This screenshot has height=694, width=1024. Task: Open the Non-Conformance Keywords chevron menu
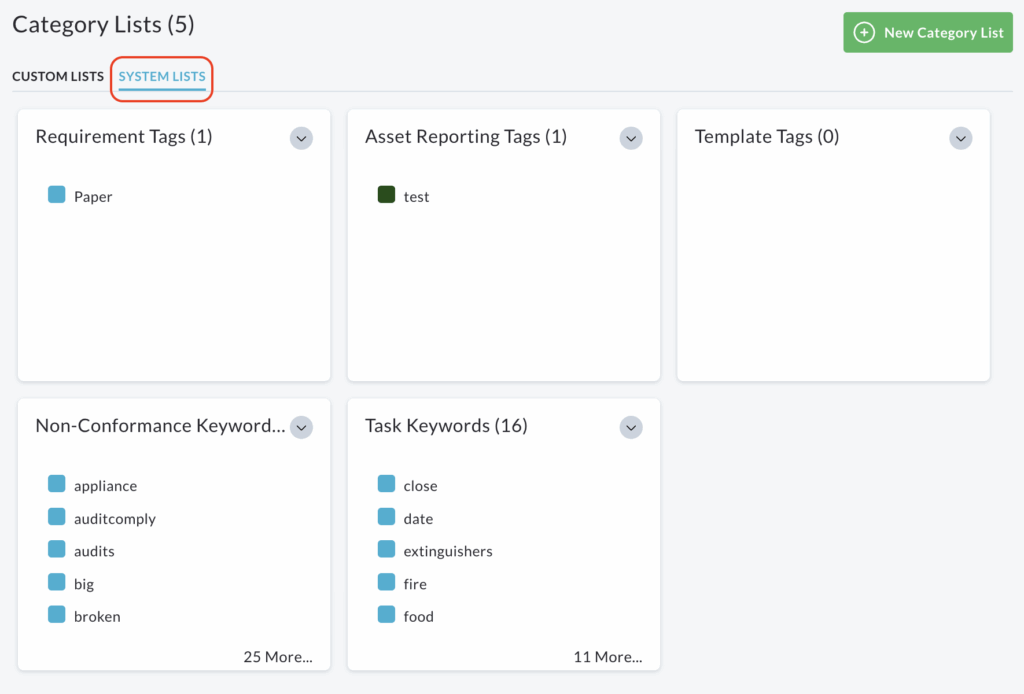(x=301, y=428)
